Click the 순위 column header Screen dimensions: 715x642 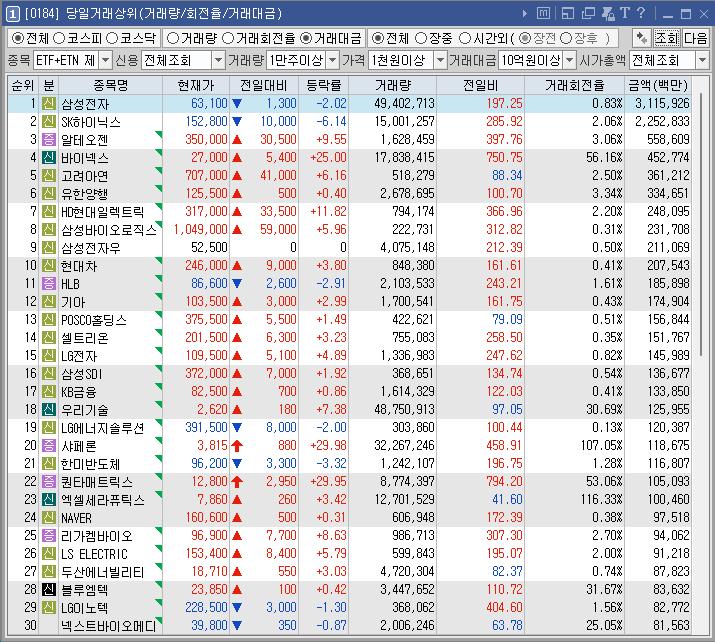[23, 85]
